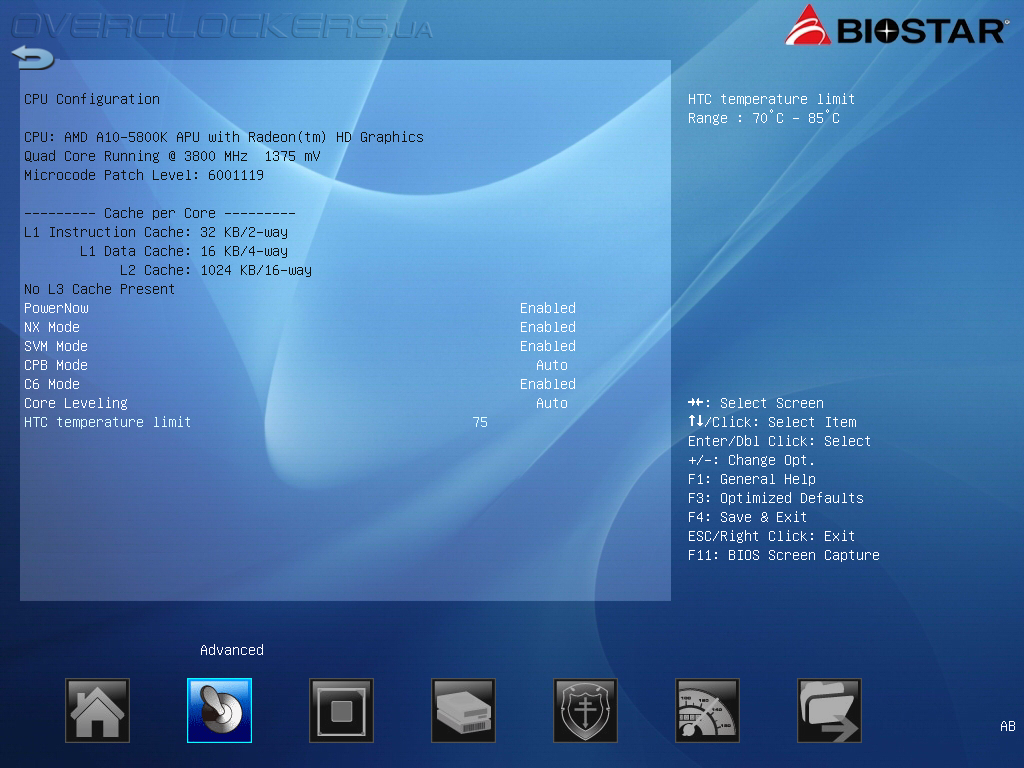1024x768 pixels.
Task: Click the ESC/Right Click: Exit hint
Action: click(771, 536)
